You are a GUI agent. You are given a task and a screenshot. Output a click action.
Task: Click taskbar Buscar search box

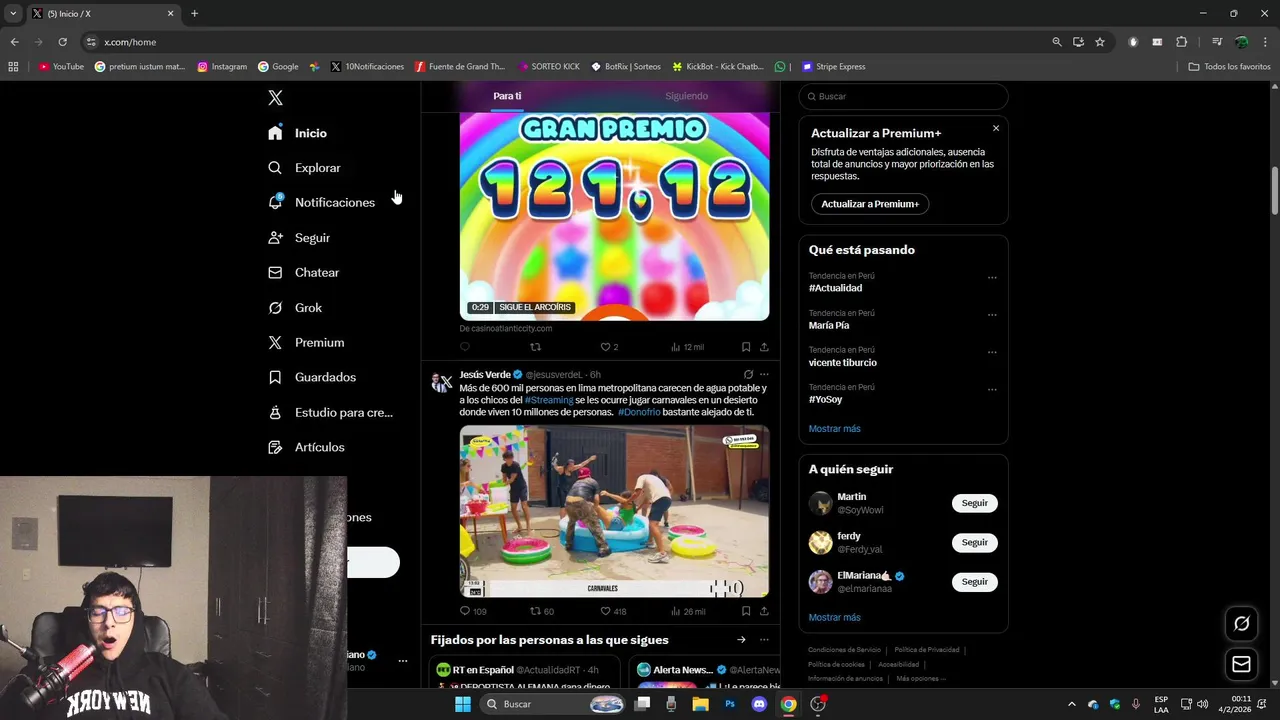[x=553, y=704]
